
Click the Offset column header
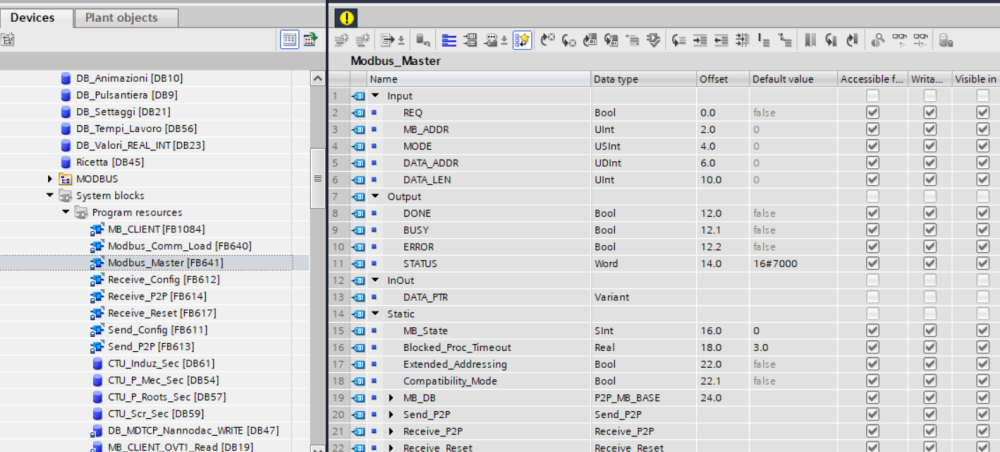tap(723, 79)
